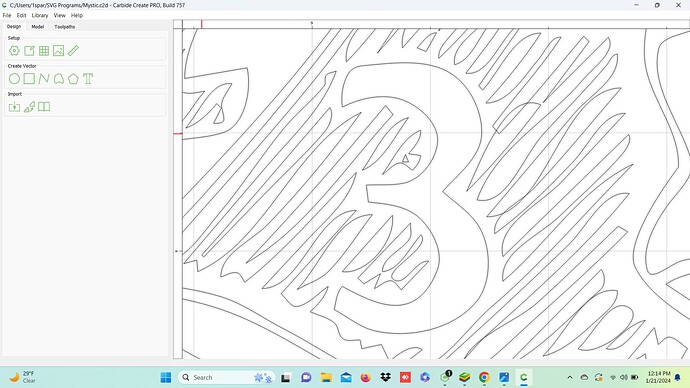
Task: Open the File menu
Action: tap(7, 15)
